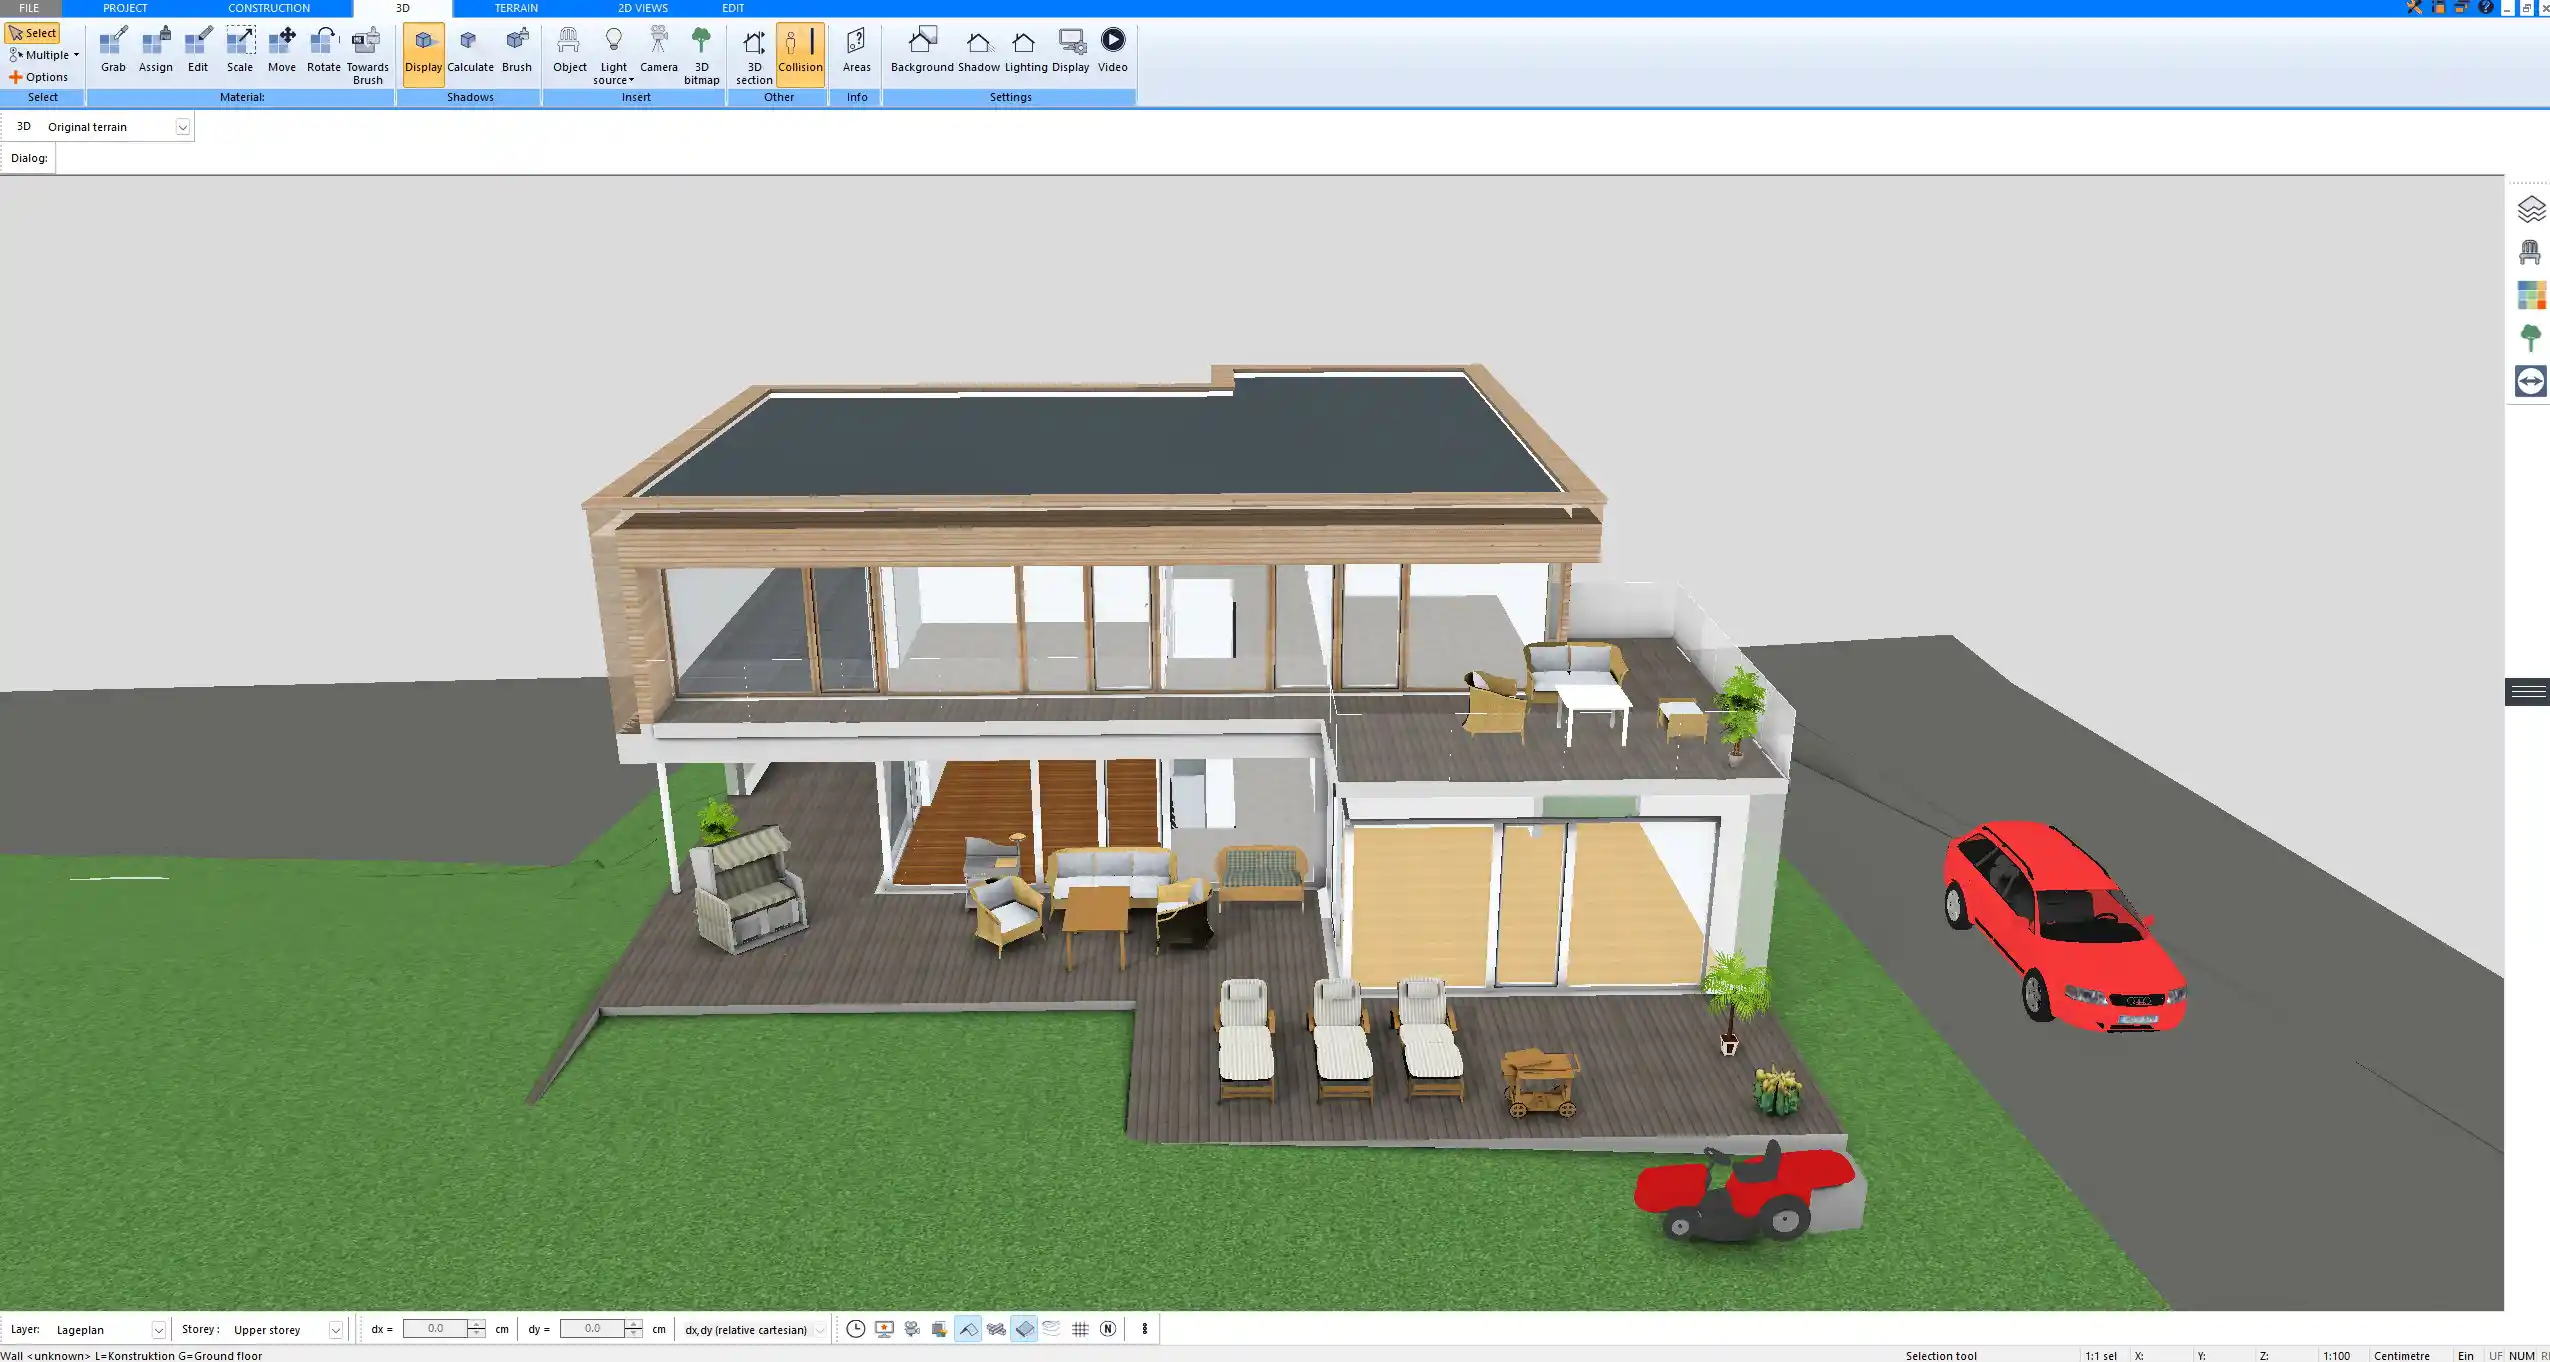Viewport: 2550px width, 1362px height.
Task: Insert a Camera into the scene
Action: click(x=657, y=47)
